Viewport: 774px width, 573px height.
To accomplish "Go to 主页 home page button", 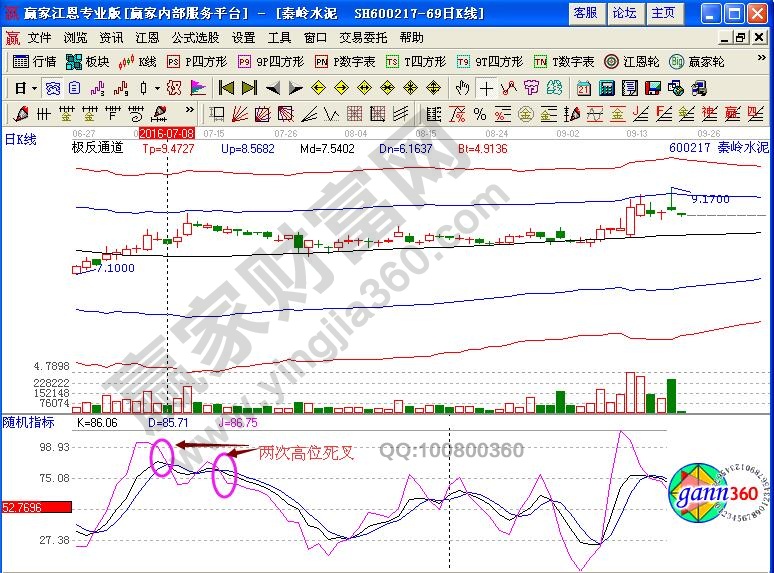I will coord(662,13).
